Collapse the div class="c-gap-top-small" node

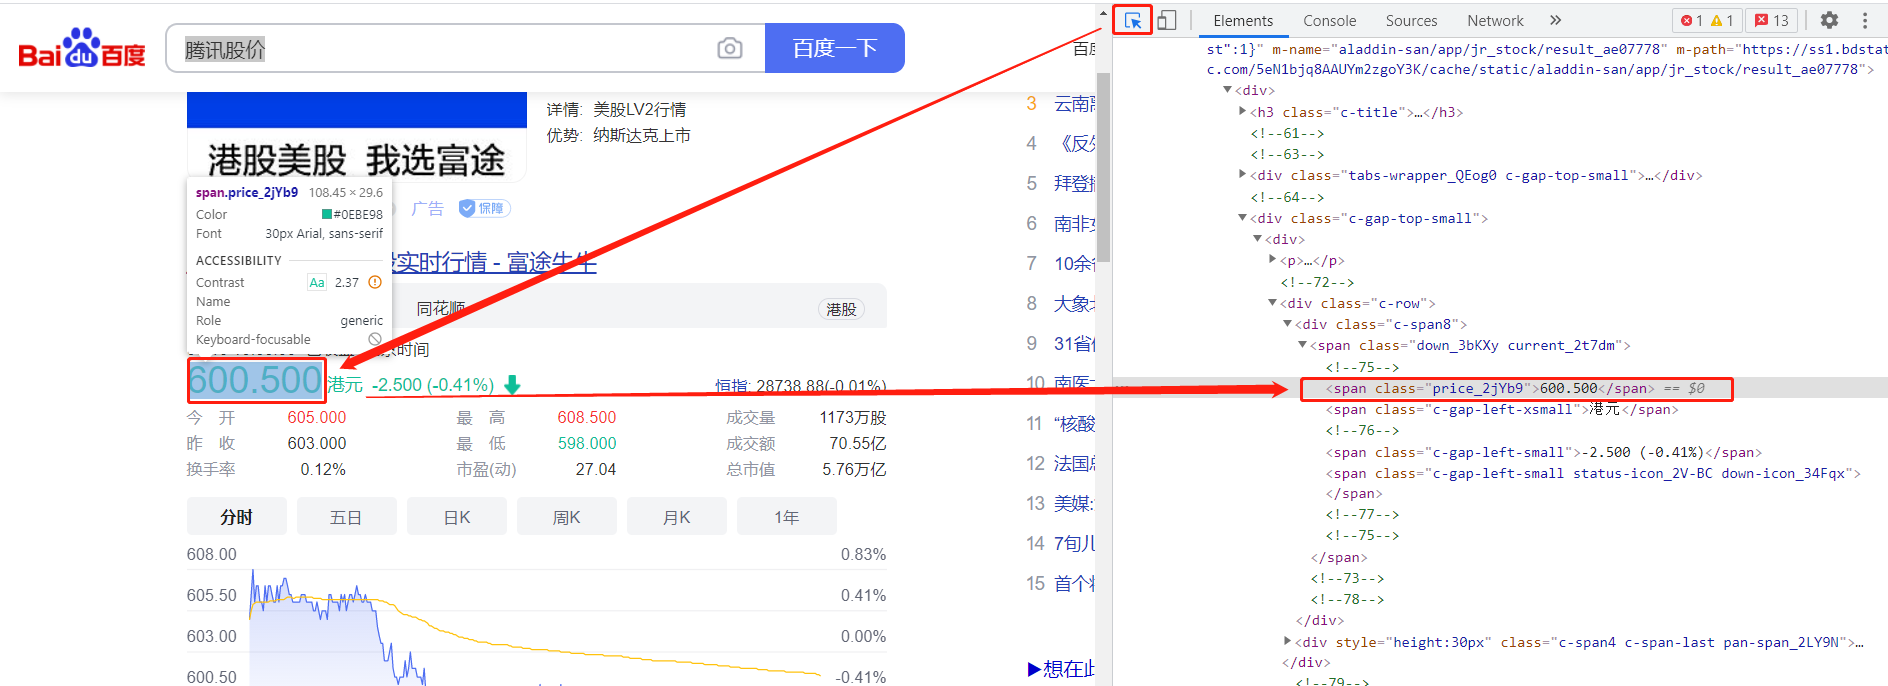click(x=1242, y=218)
